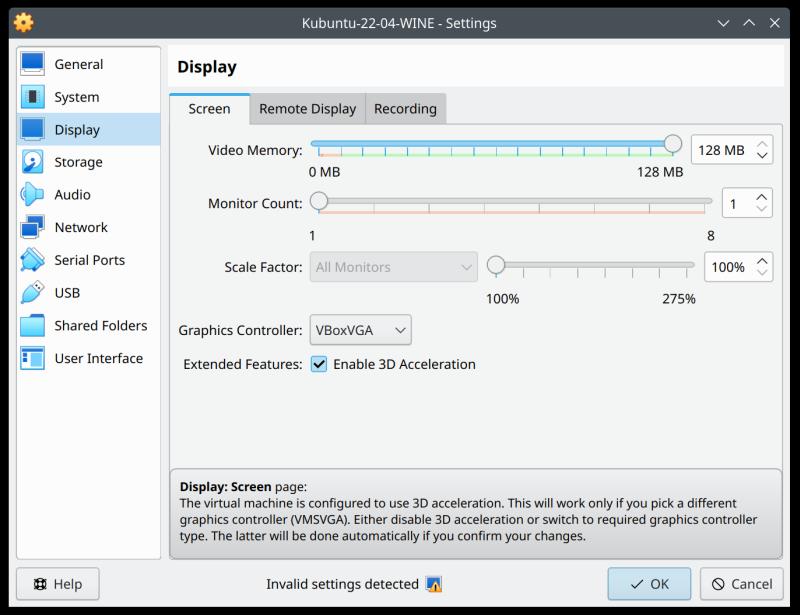
Task: Select the Storage disk icon
Action: pos(33,162)
